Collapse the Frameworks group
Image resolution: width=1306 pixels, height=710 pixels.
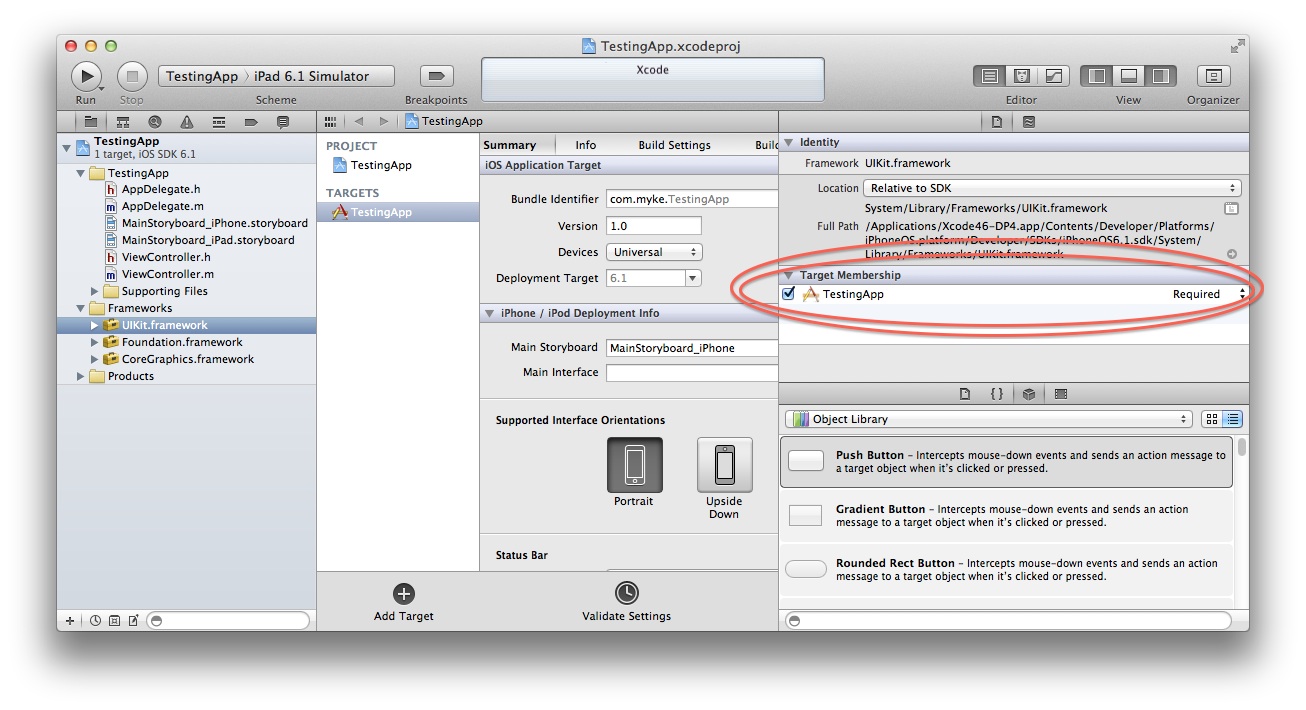pos(81,308)
